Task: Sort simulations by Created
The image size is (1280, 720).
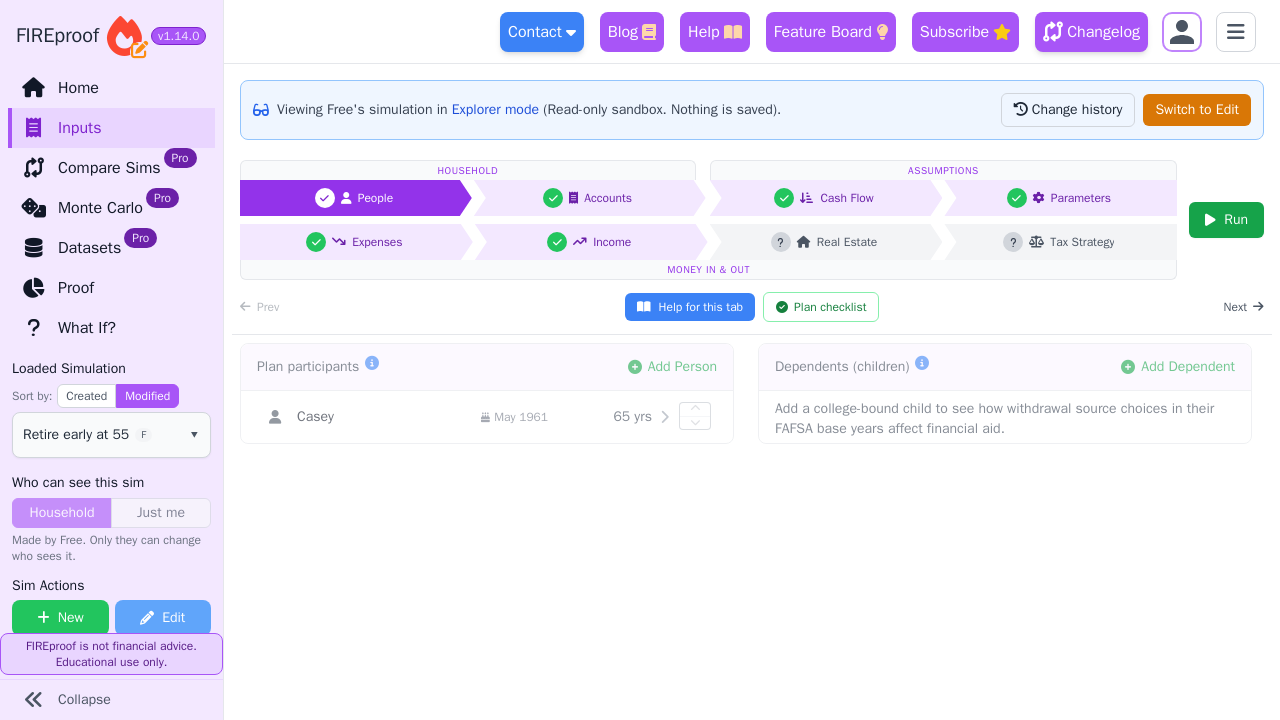Action: (86, 396)
